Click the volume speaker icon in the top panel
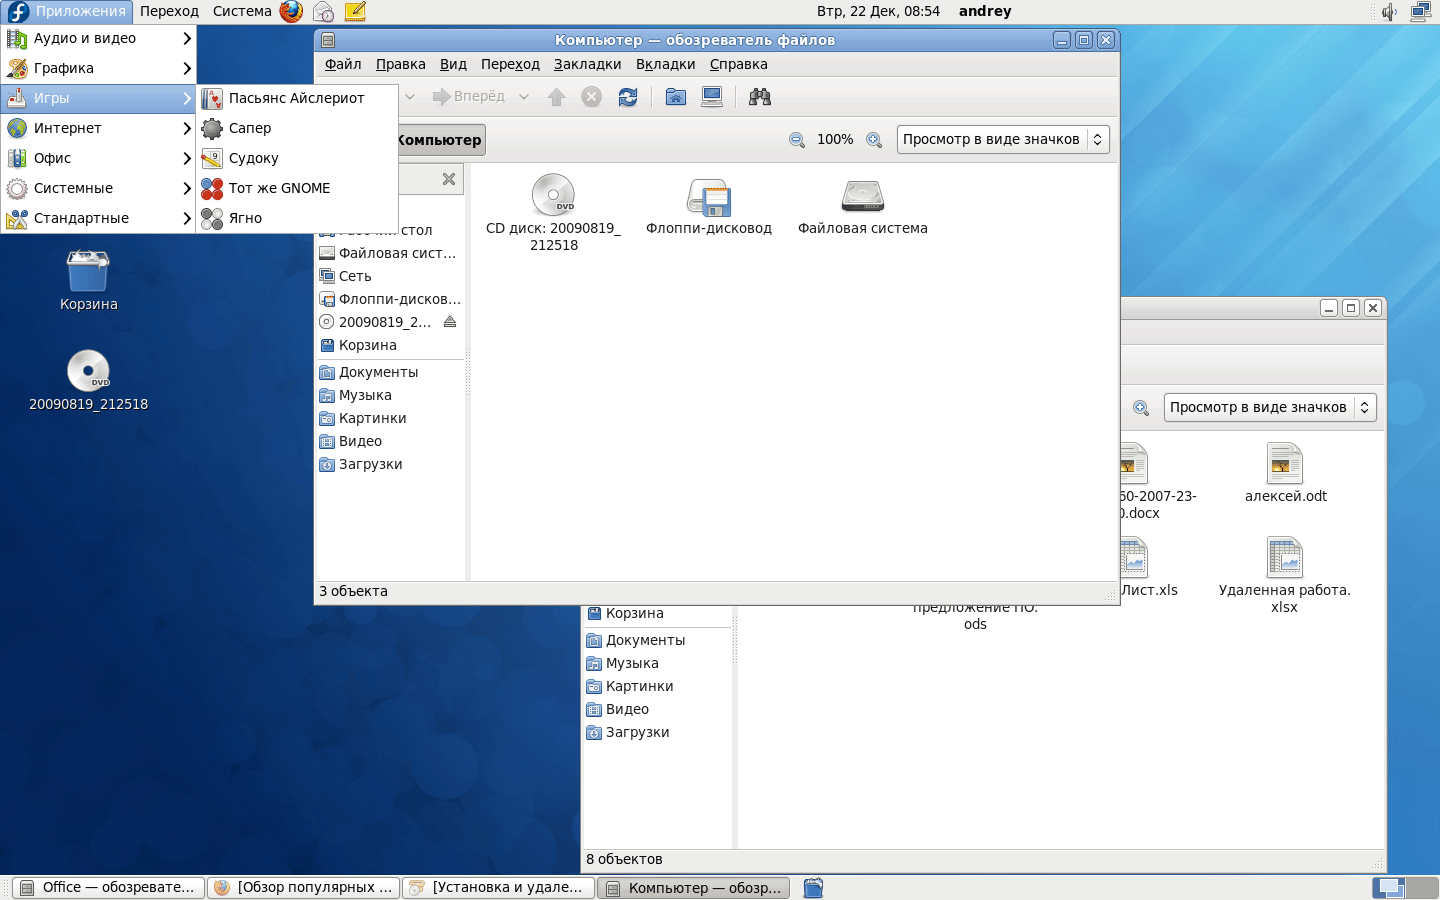This screenshot has height=900, width=1440. (1389, 12)
